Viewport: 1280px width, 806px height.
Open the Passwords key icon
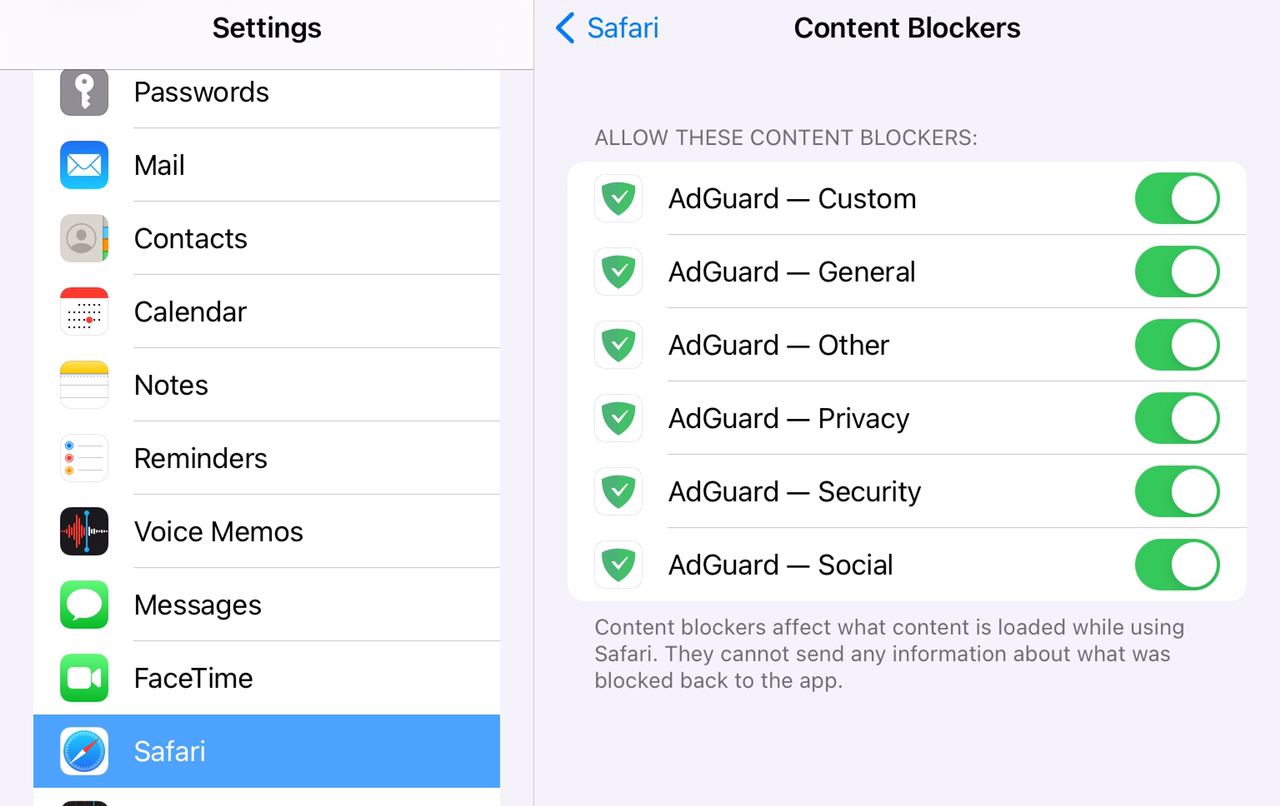84,92
